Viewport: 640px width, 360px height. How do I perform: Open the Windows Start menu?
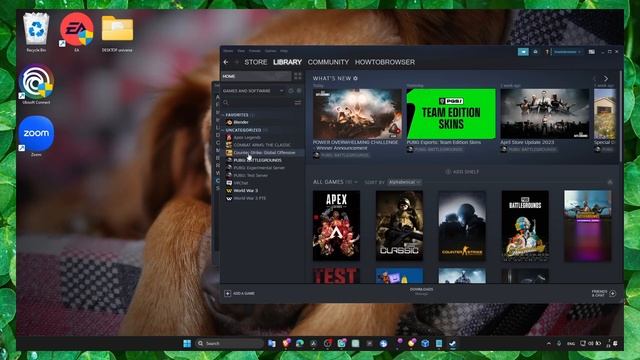pyautogui.click(x=187, y=343)
